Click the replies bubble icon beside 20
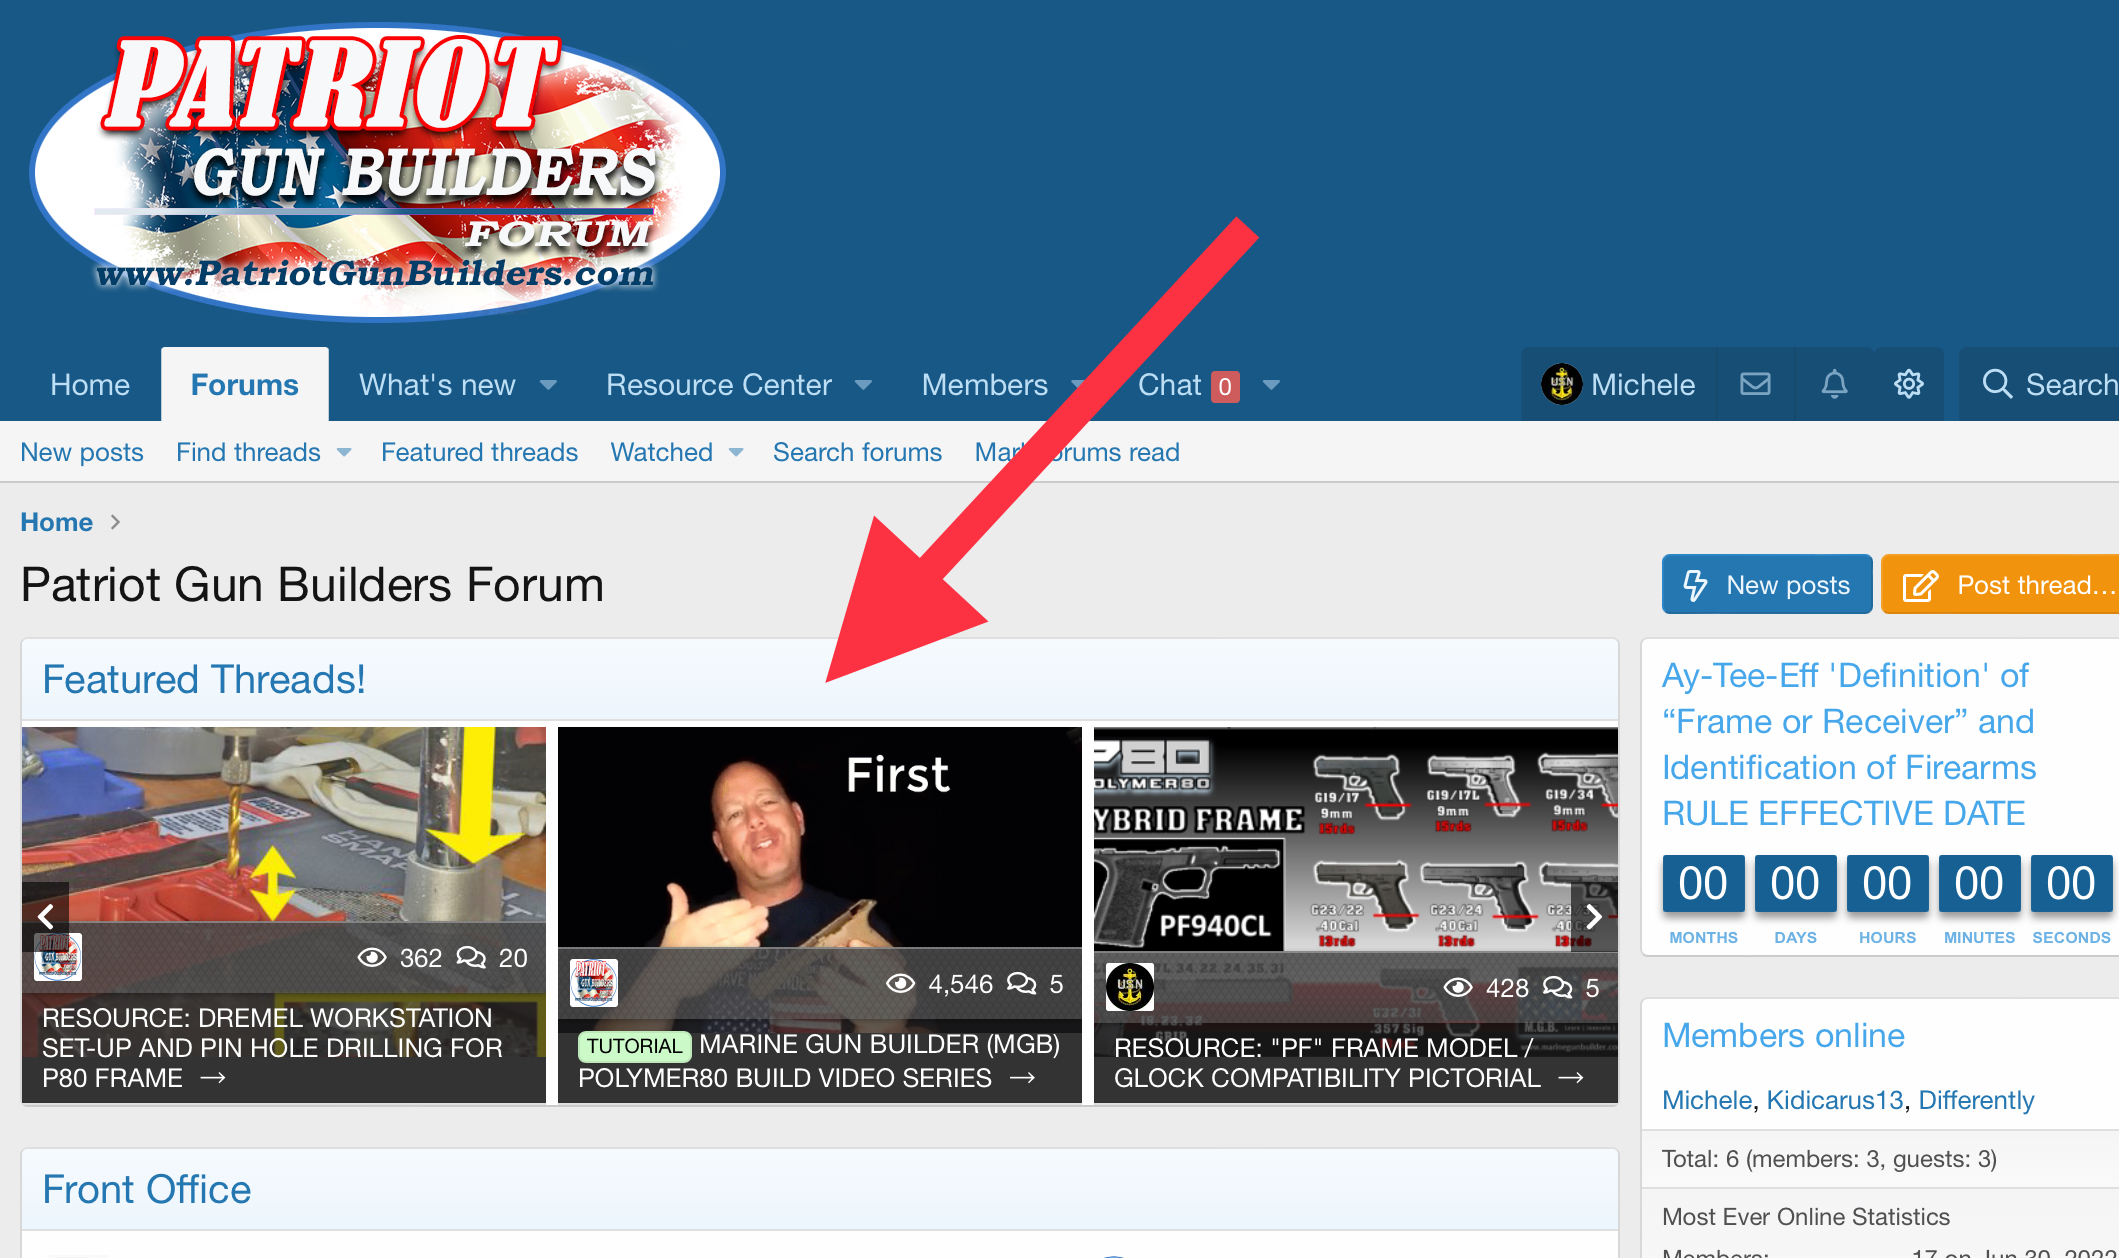 [471, 958]
